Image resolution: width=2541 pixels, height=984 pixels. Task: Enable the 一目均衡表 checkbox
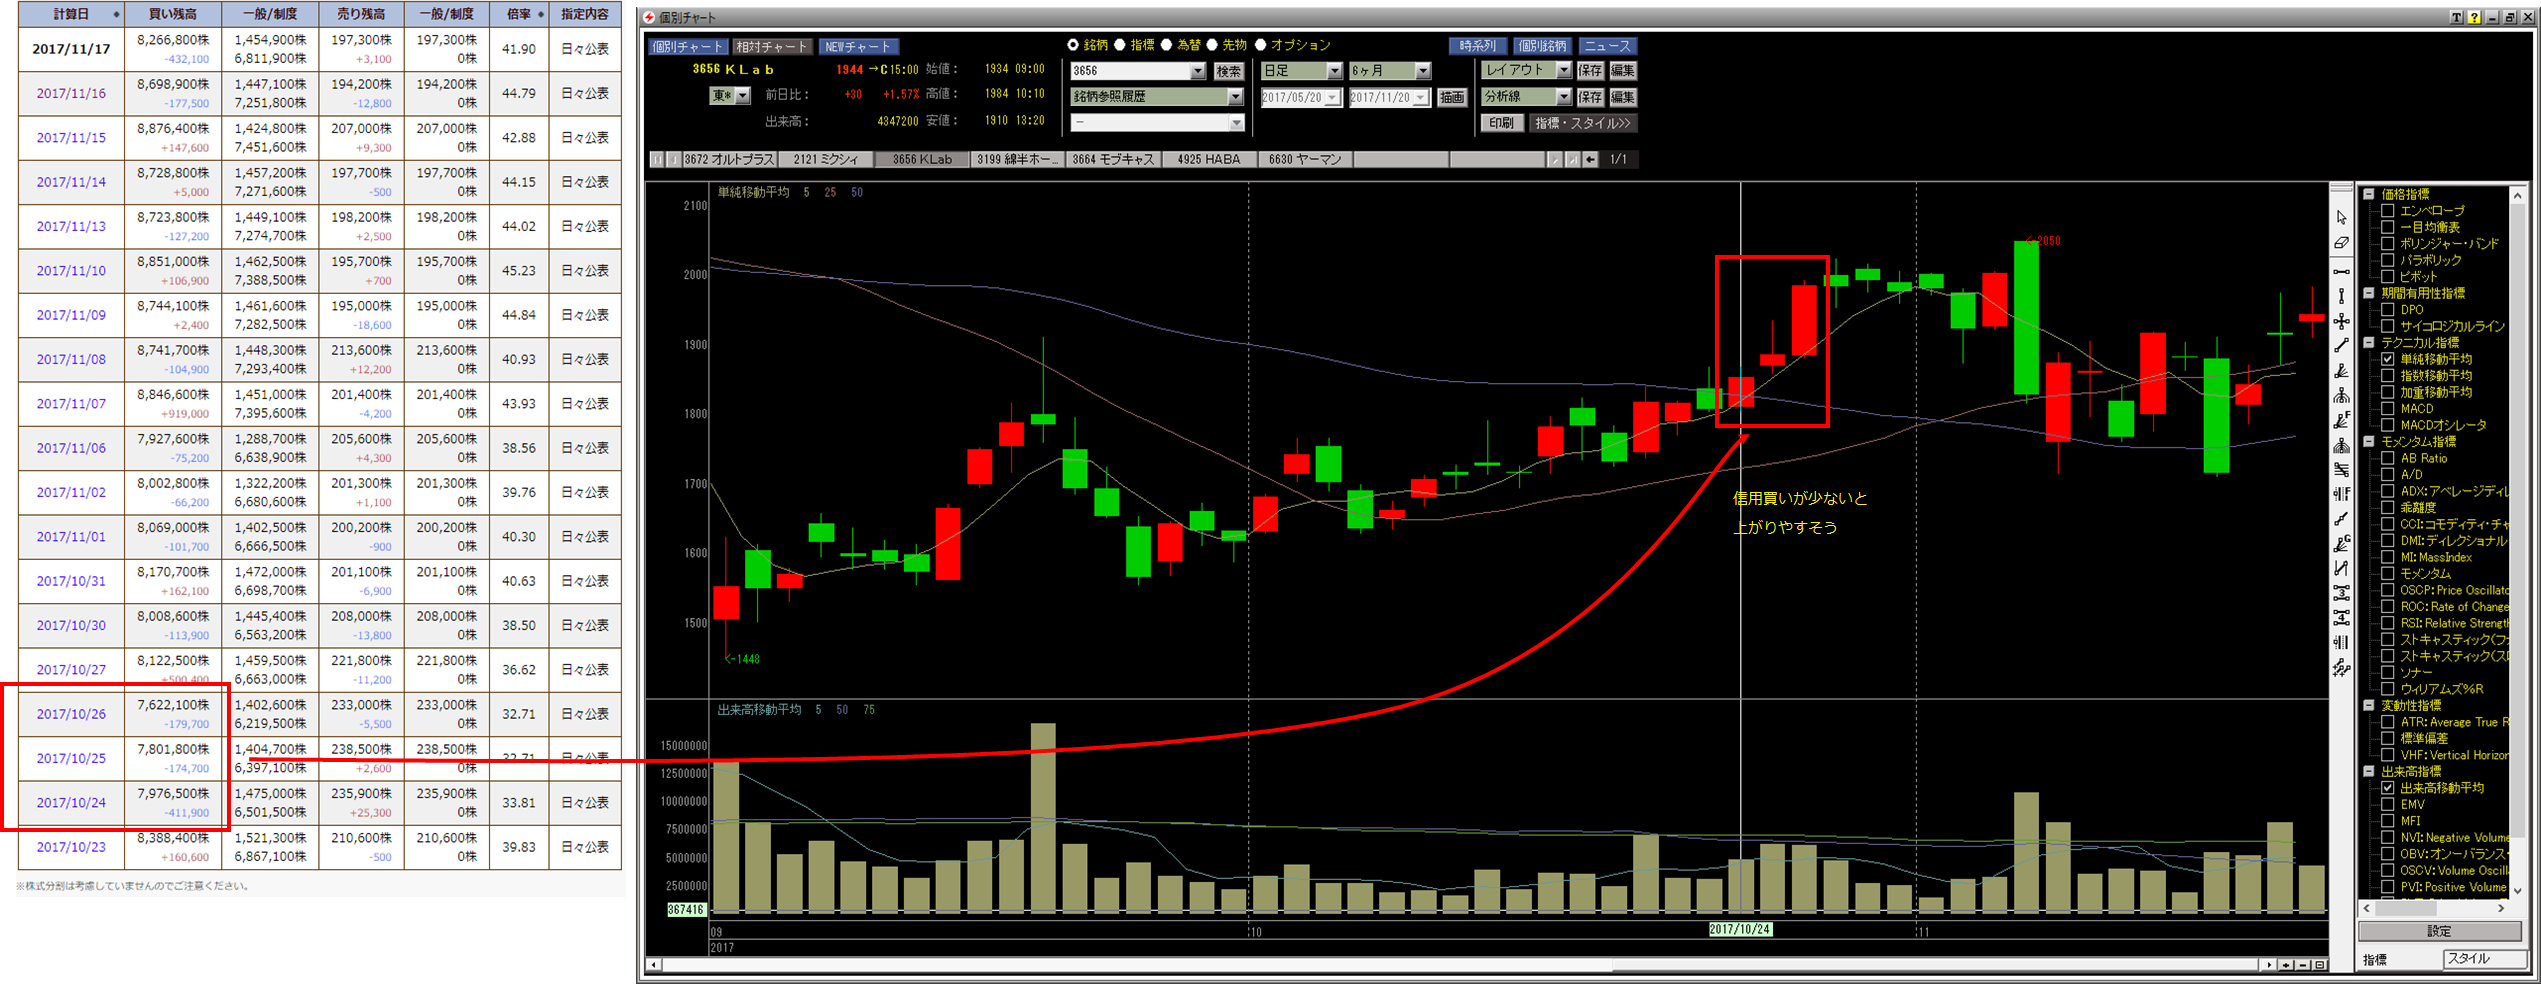click(x=2388, y=227)
